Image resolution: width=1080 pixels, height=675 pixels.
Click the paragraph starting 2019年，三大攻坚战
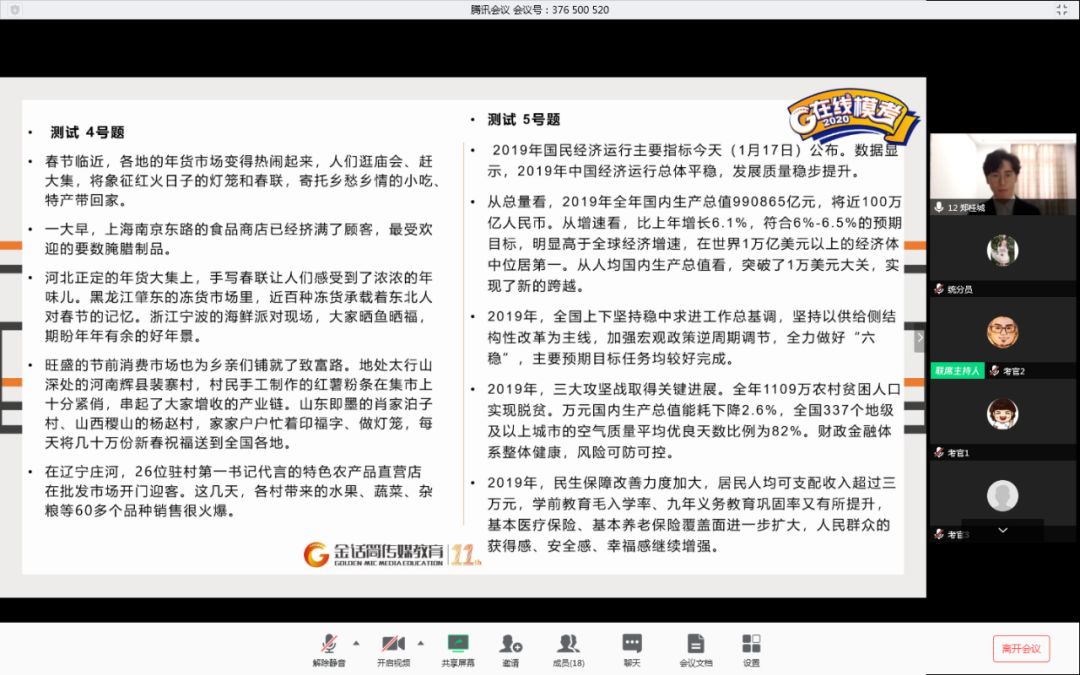[x=694, y=420]
